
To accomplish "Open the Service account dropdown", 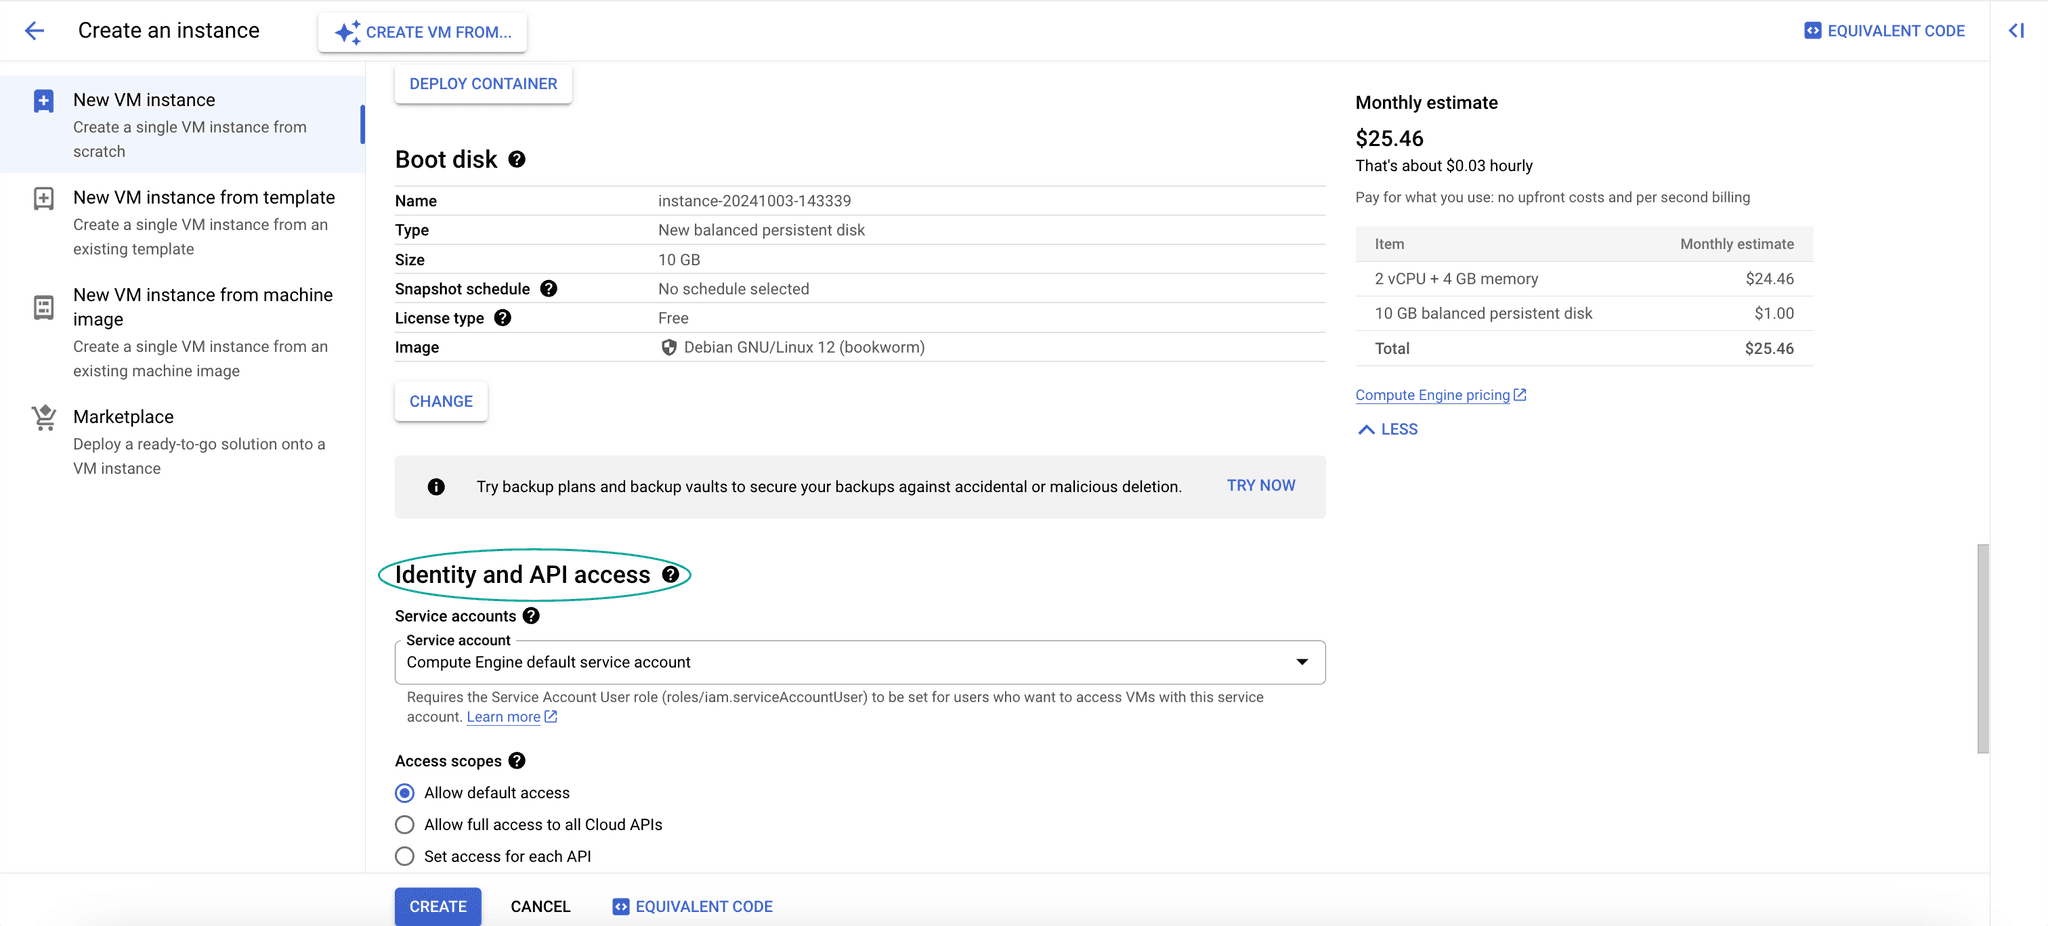I will pyautogui.click(x=860, y=662).
